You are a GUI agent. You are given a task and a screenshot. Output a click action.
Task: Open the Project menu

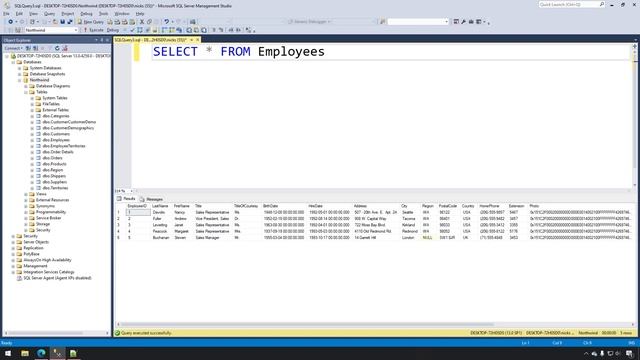(68, 13)
